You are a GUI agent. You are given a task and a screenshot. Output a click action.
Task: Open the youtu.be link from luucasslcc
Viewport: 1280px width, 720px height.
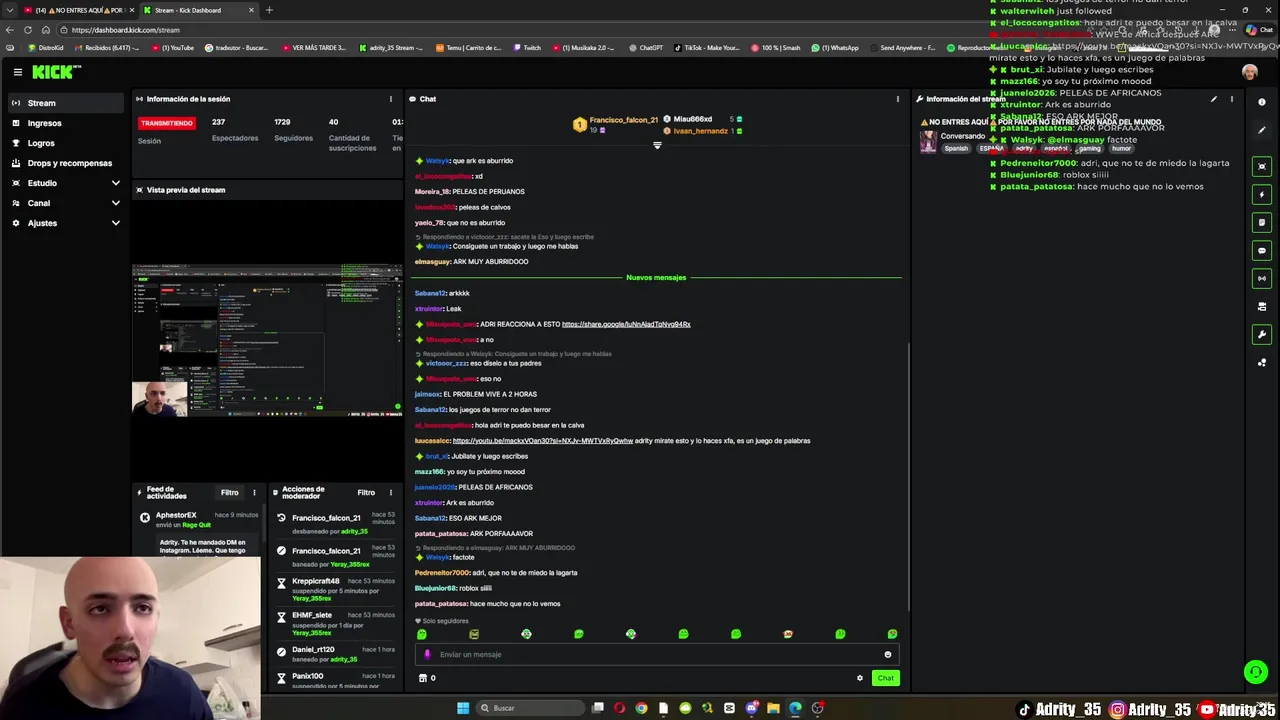(543, 440)
